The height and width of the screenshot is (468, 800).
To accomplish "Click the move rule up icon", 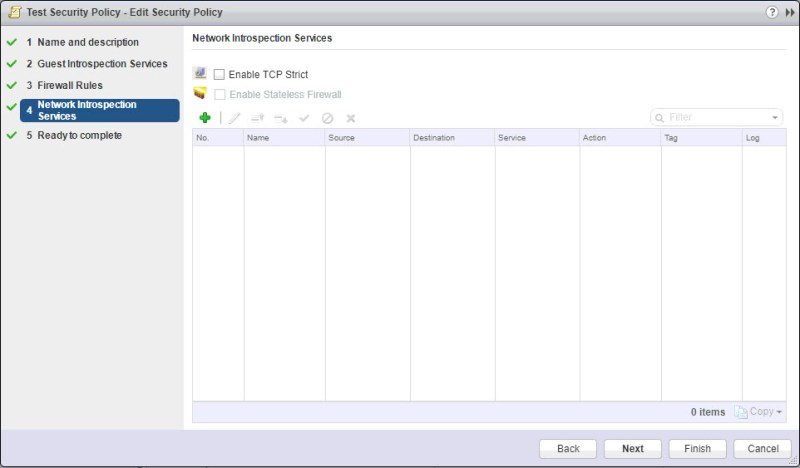I will [257, 118].
